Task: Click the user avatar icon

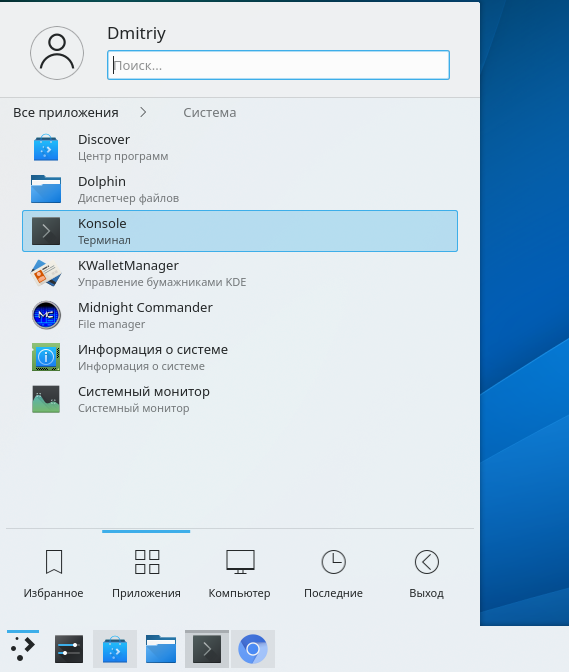Action: click(57, 53)
